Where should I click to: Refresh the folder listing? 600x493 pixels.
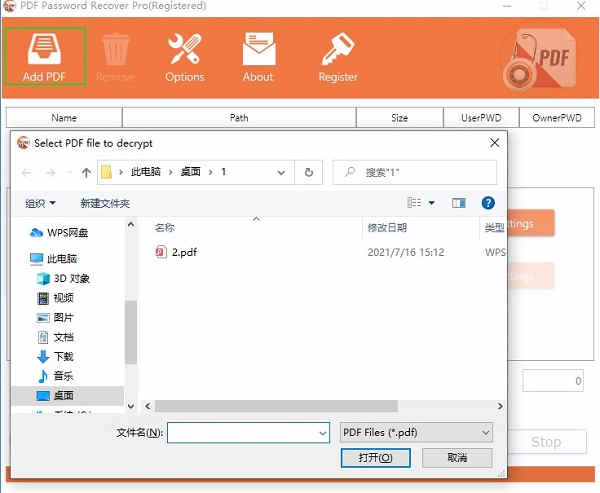coord(309,173)
